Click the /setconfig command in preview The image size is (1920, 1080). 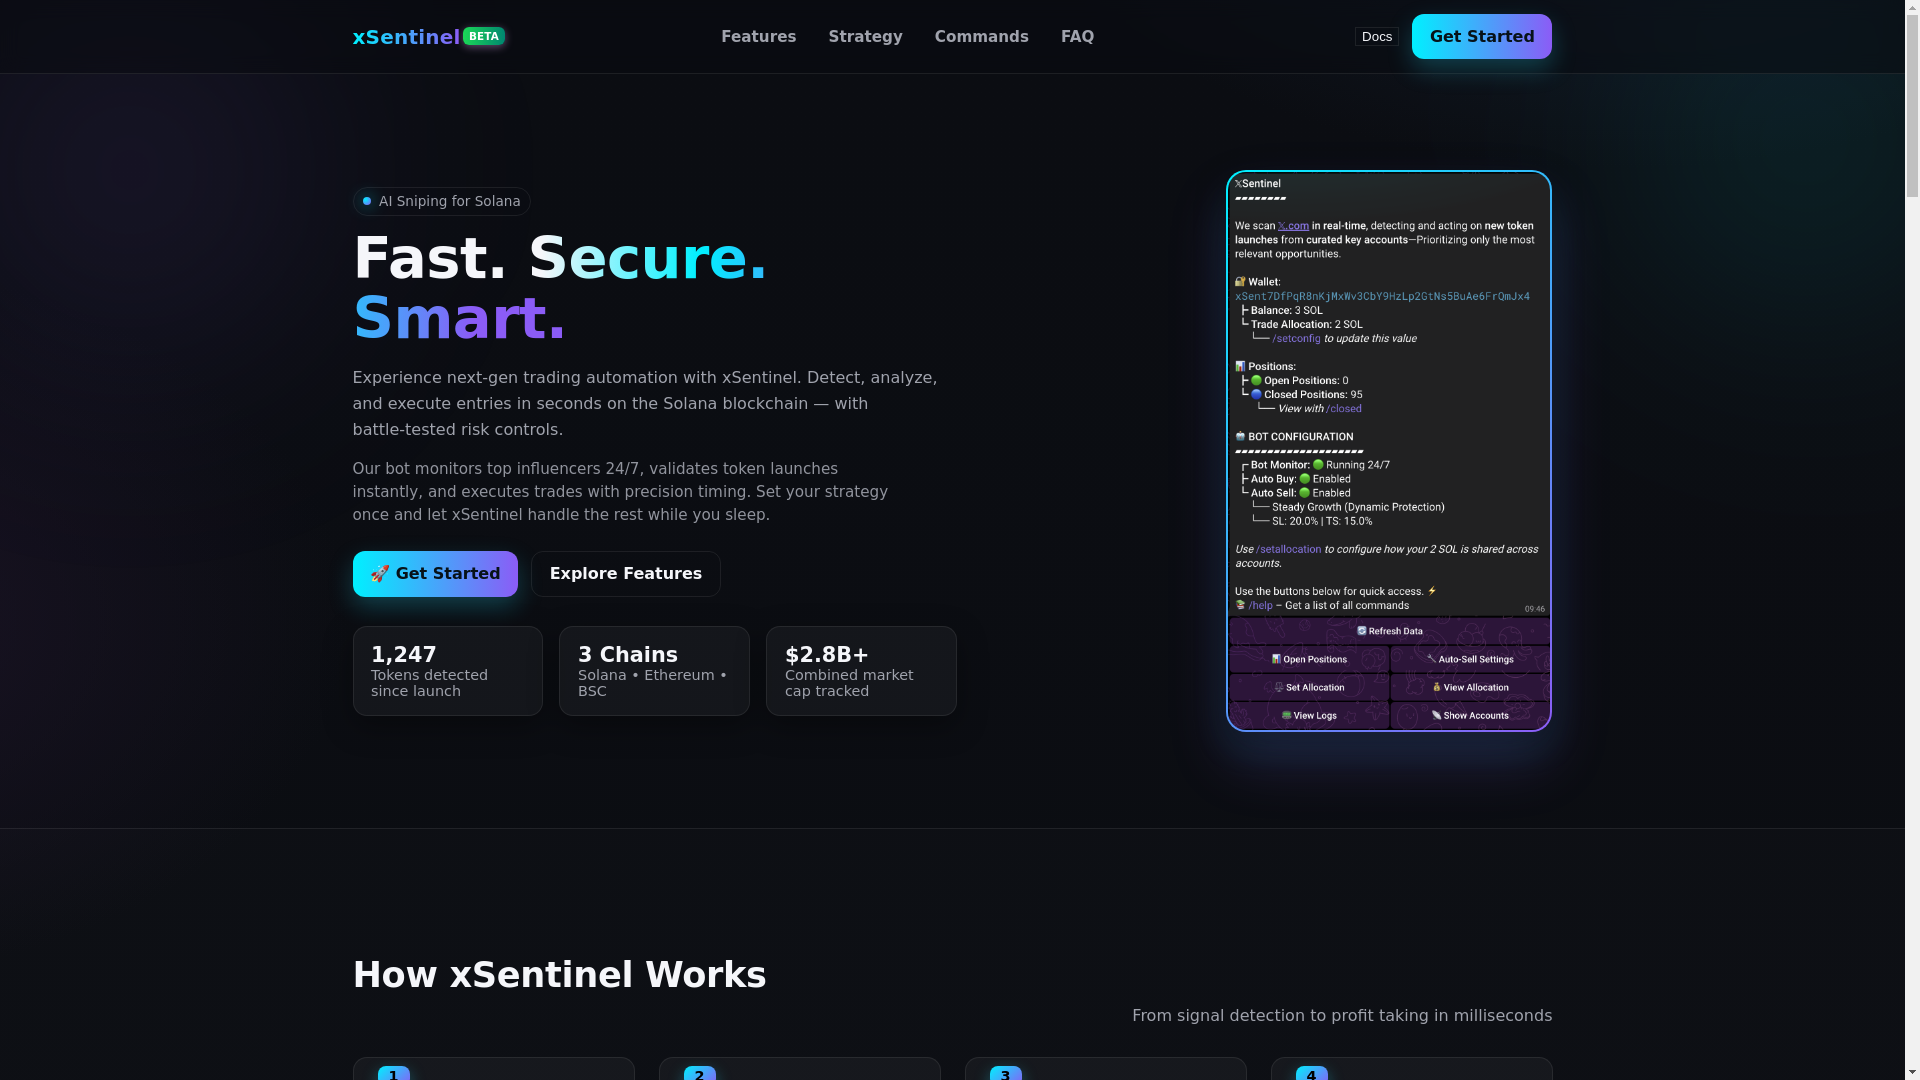[x=1296, y=339]
